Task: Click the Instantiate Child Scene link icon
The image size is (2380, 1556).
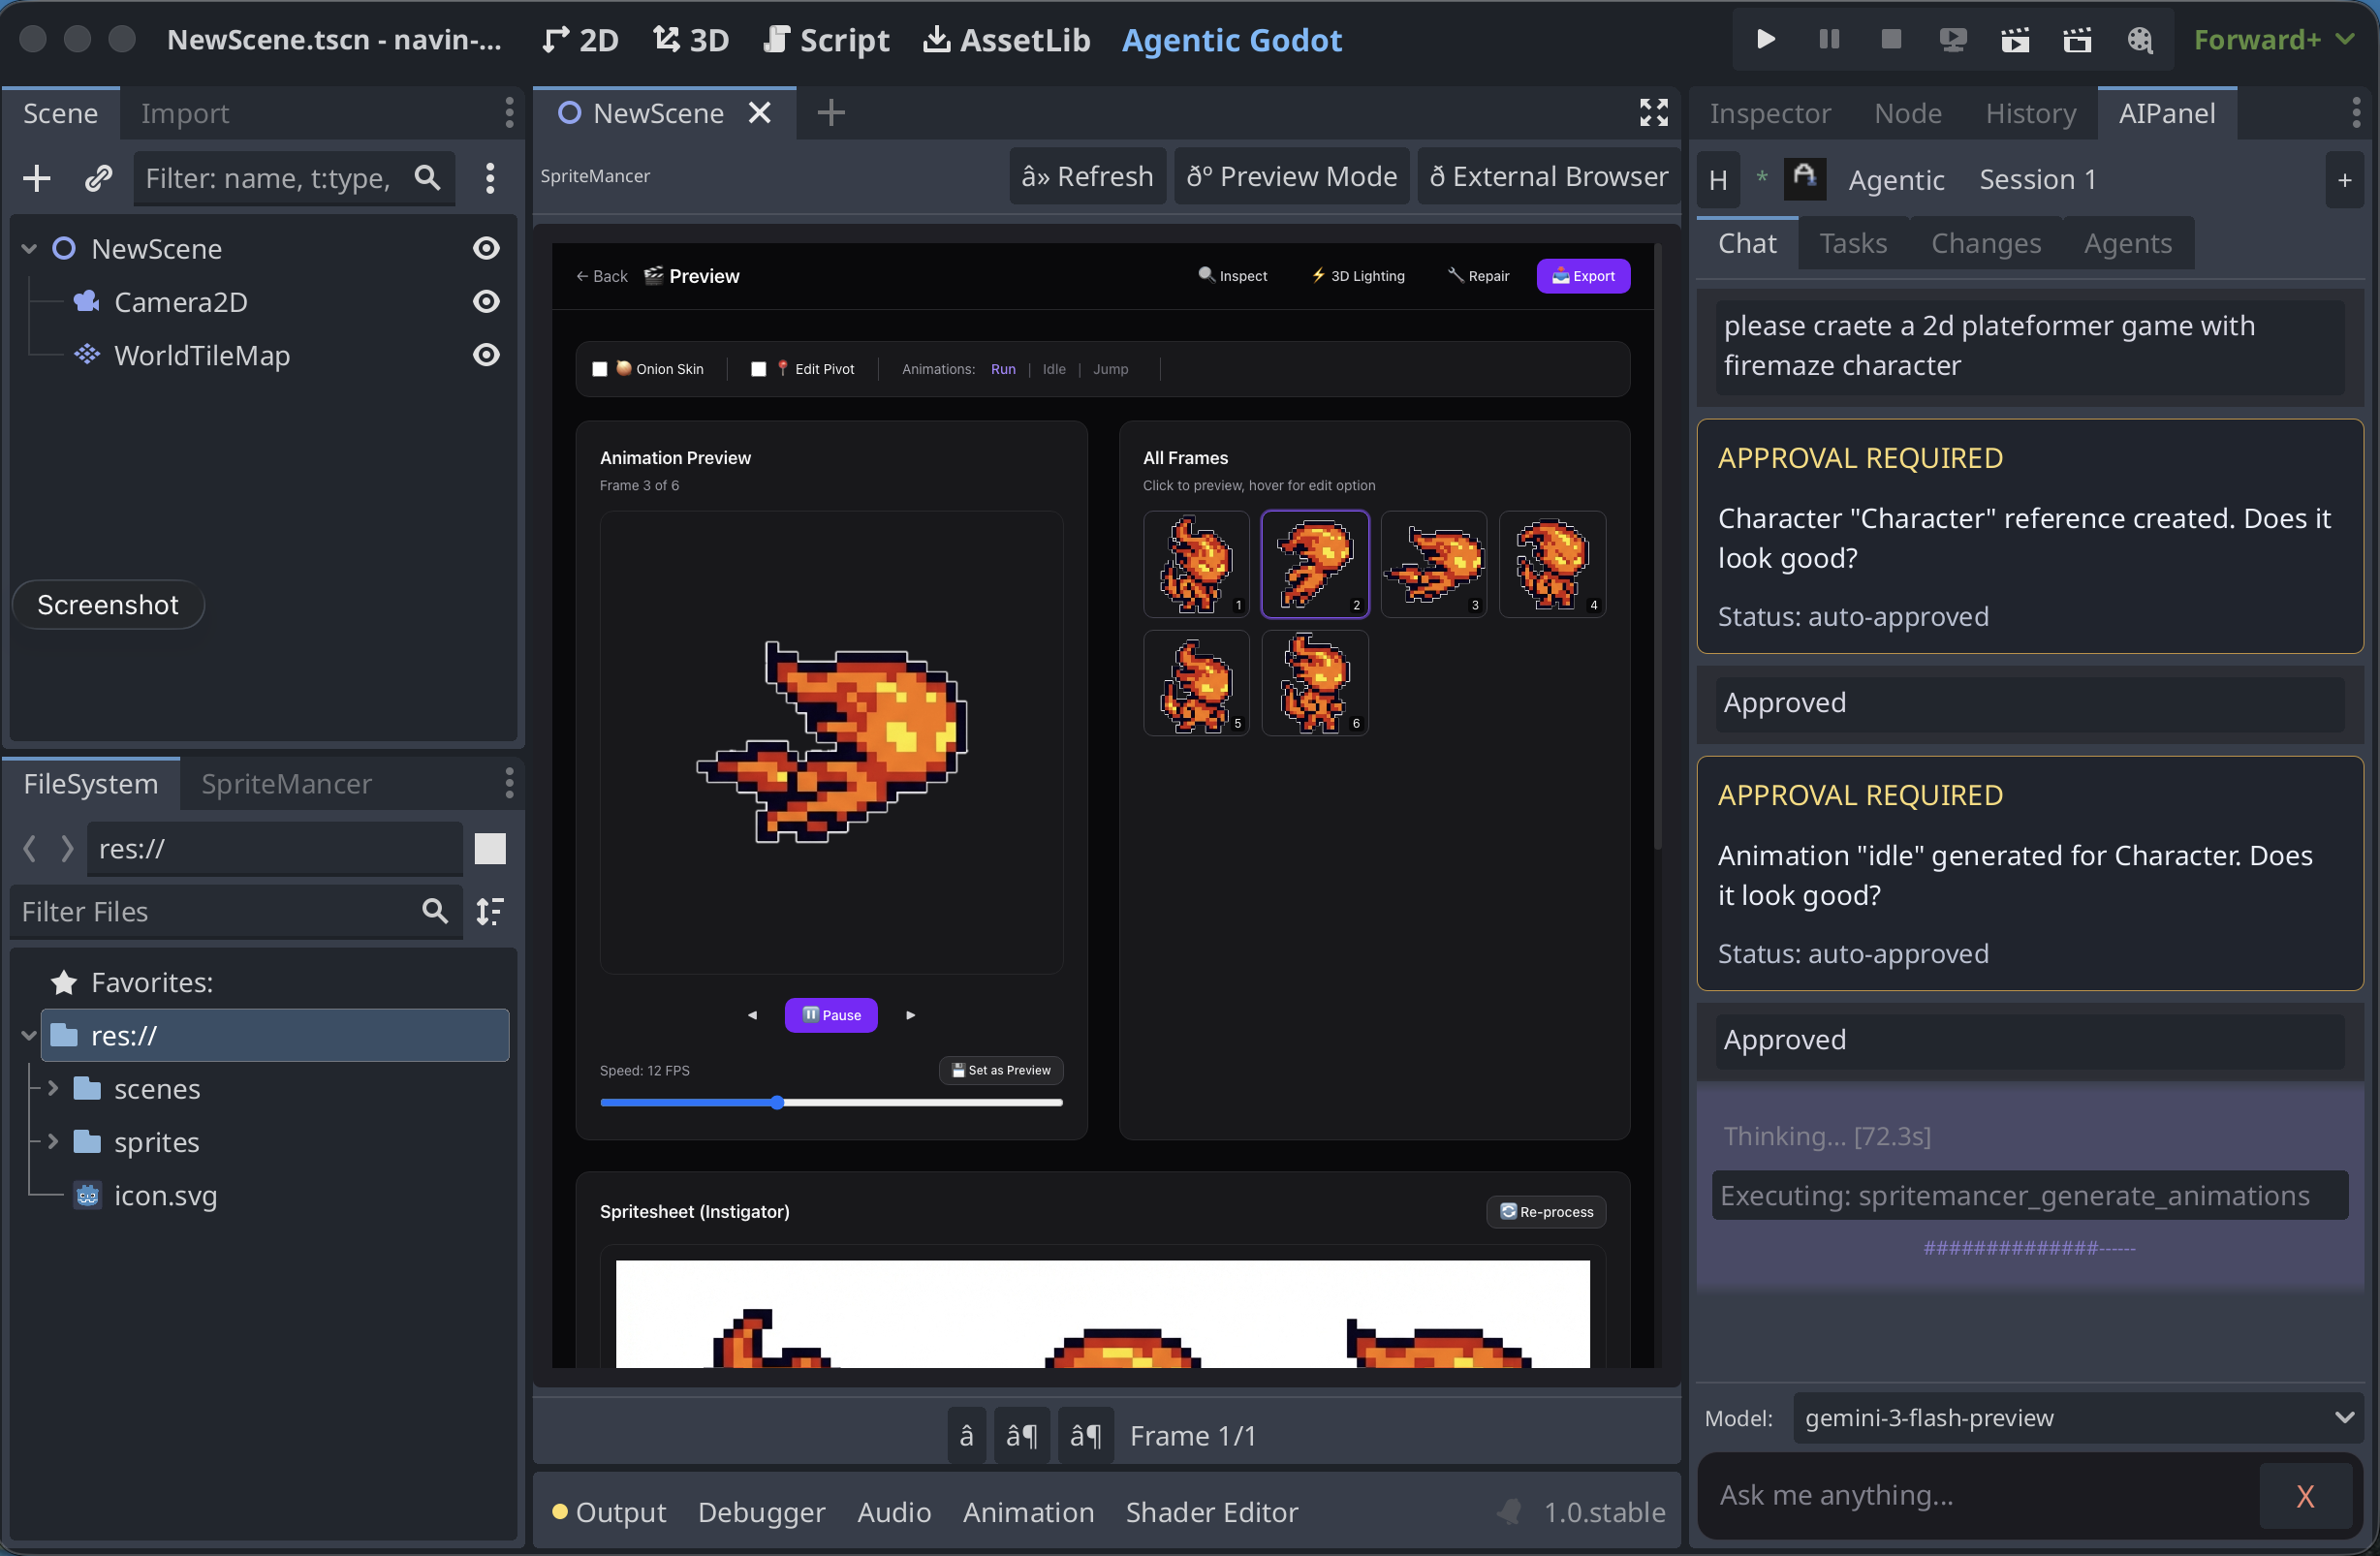Action: [98, 178]
